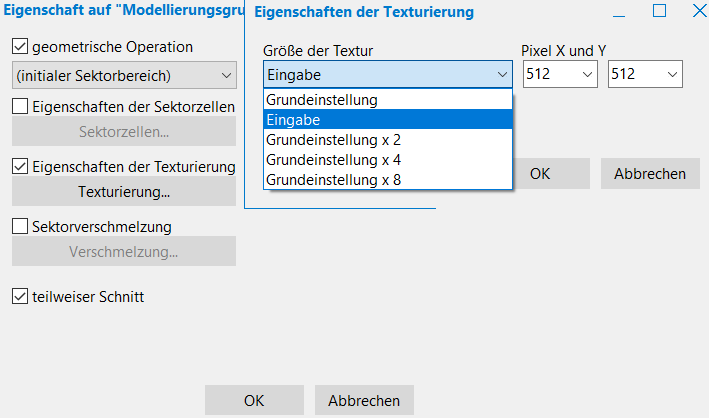Viewport: 709px width, 418px height.
Task: Enable the Sektorverschmelzung checkbox
Action: coord(20,227)
